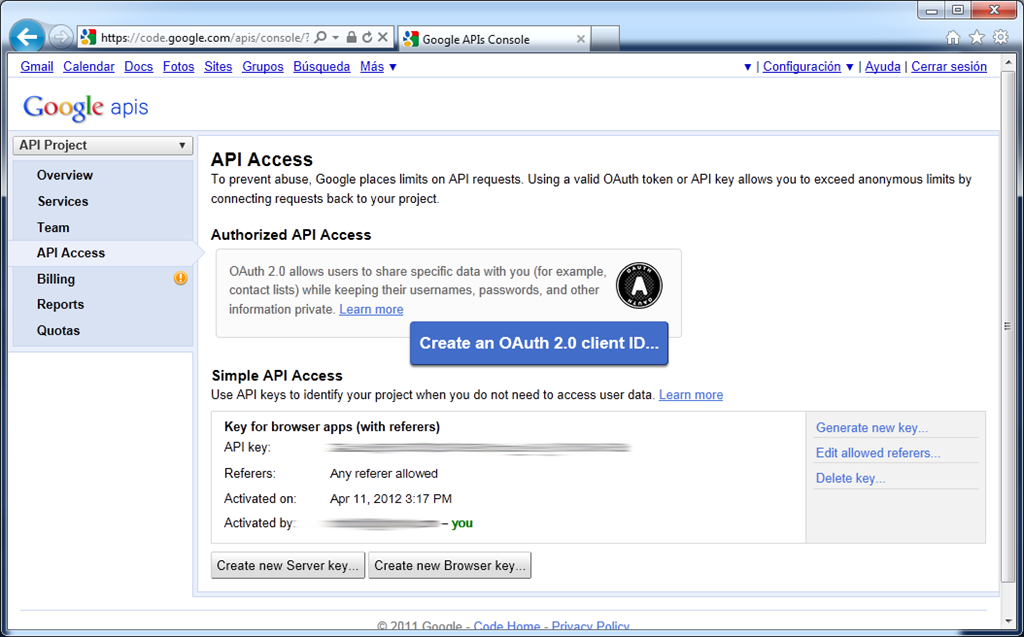Image resolution: width=1024 pixels, height=637 pixels.
Task: Click the lock security icon in address bar
Action: click(x=351, y=37)
